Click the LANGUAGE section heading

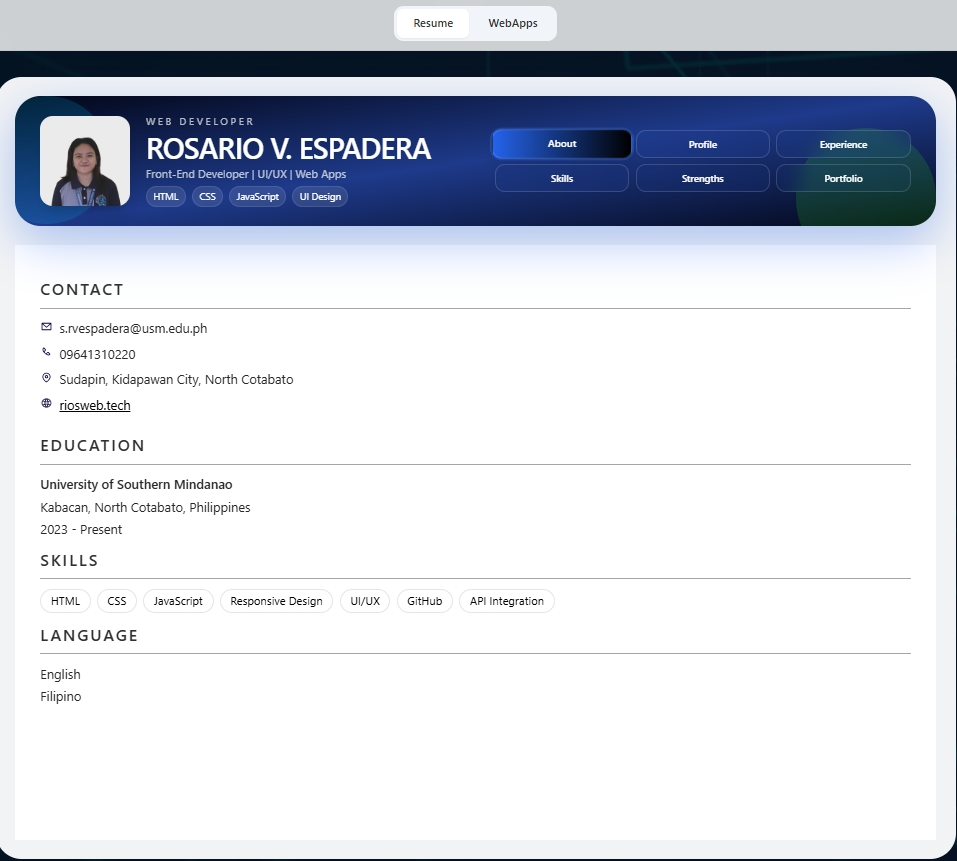pos(89,636)
